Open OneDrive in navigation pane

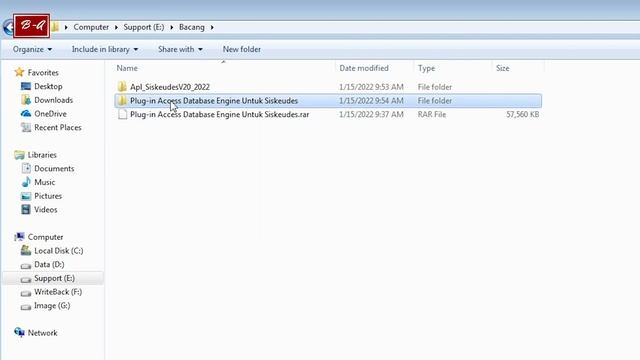pos(50,113)
